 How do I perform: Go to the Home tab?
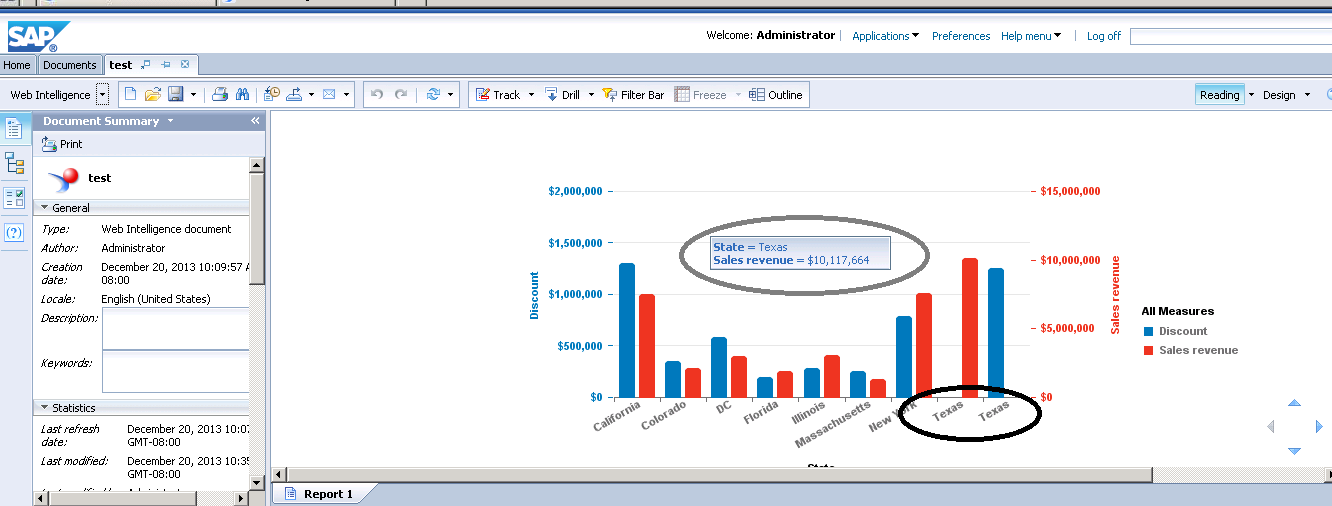(17, 65)
